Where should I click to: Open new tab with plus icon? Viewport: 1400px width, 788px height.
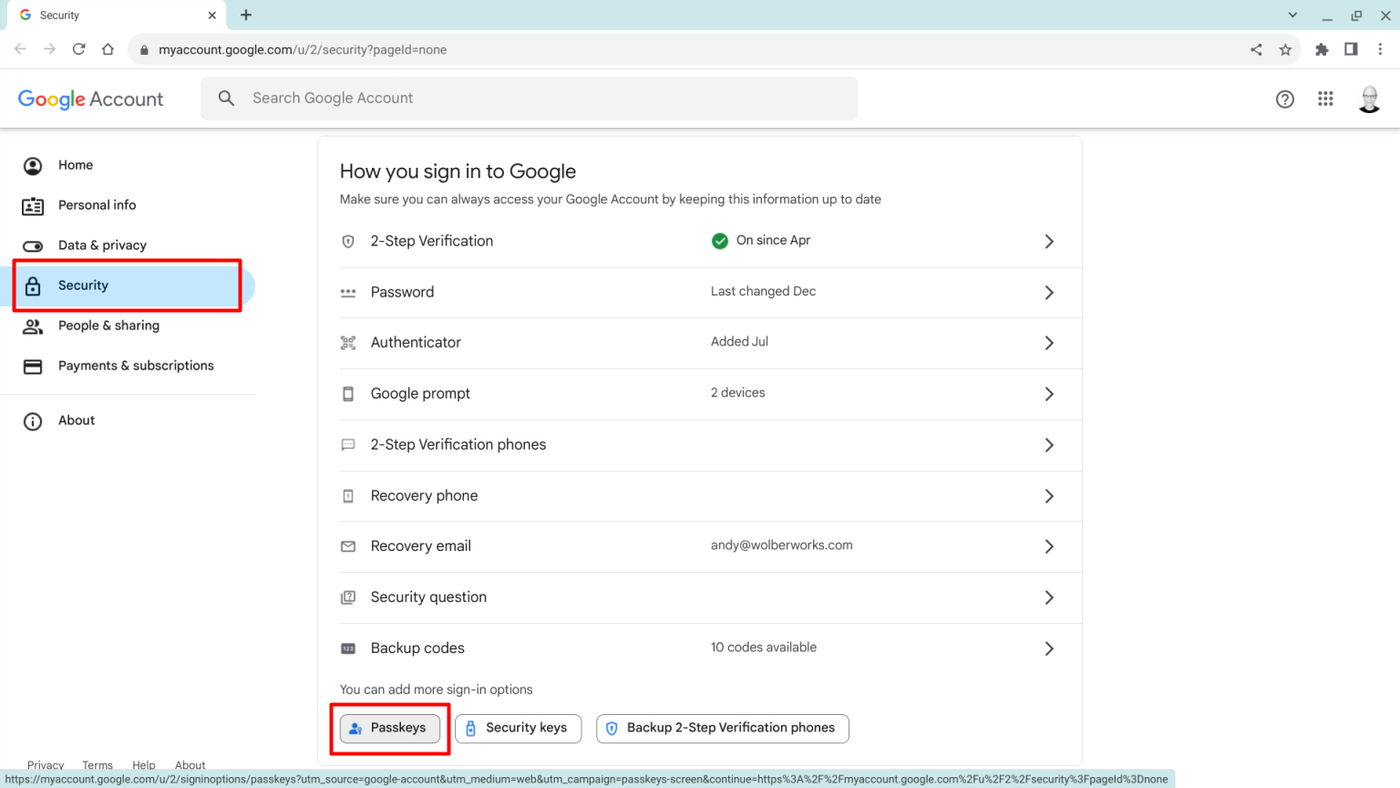246,15
